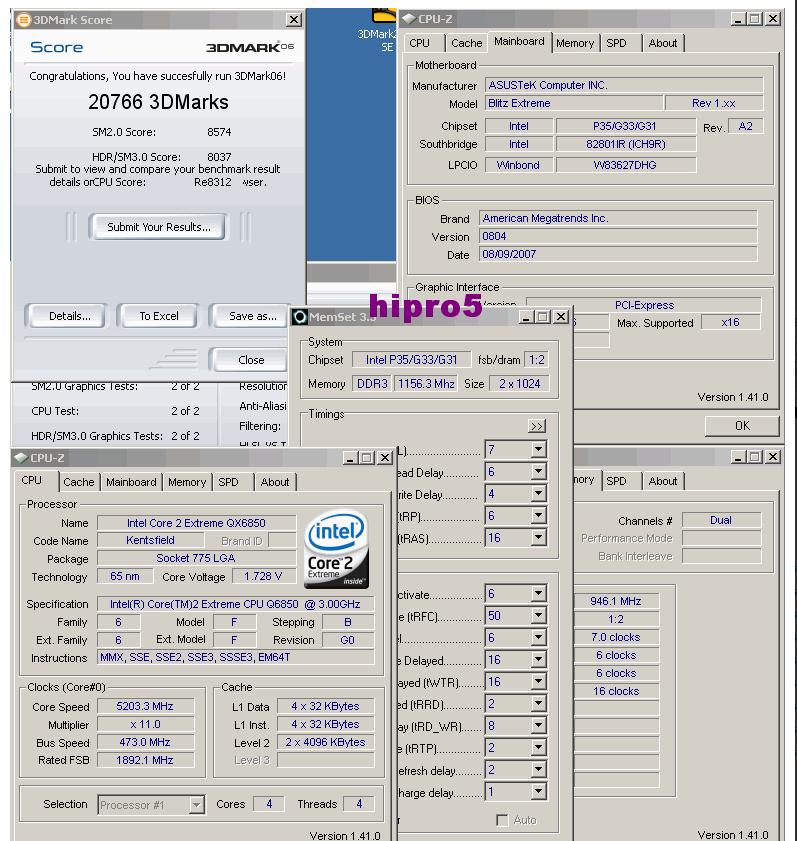Toggle the Auto checkbox in MemSet
The height and width of the screenshot is (841, 797).
(503, 820)
